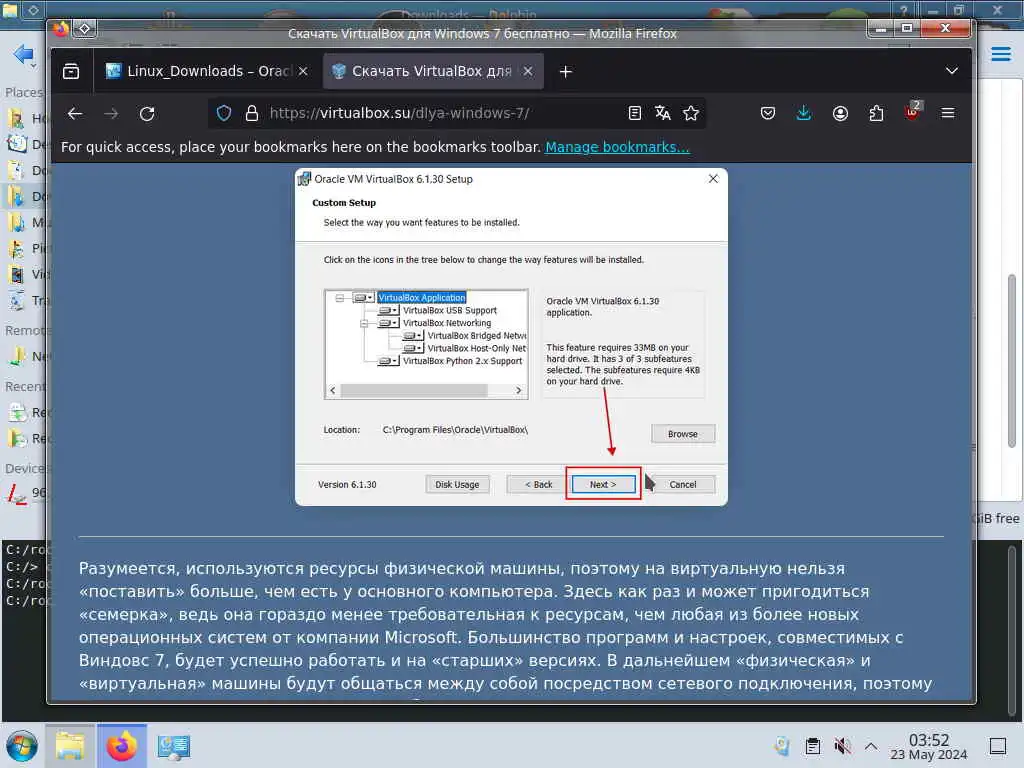This screenshot has width=1024, height=768.
Task: Click Next in the VirtualBox setup
Action: [603, 485]
